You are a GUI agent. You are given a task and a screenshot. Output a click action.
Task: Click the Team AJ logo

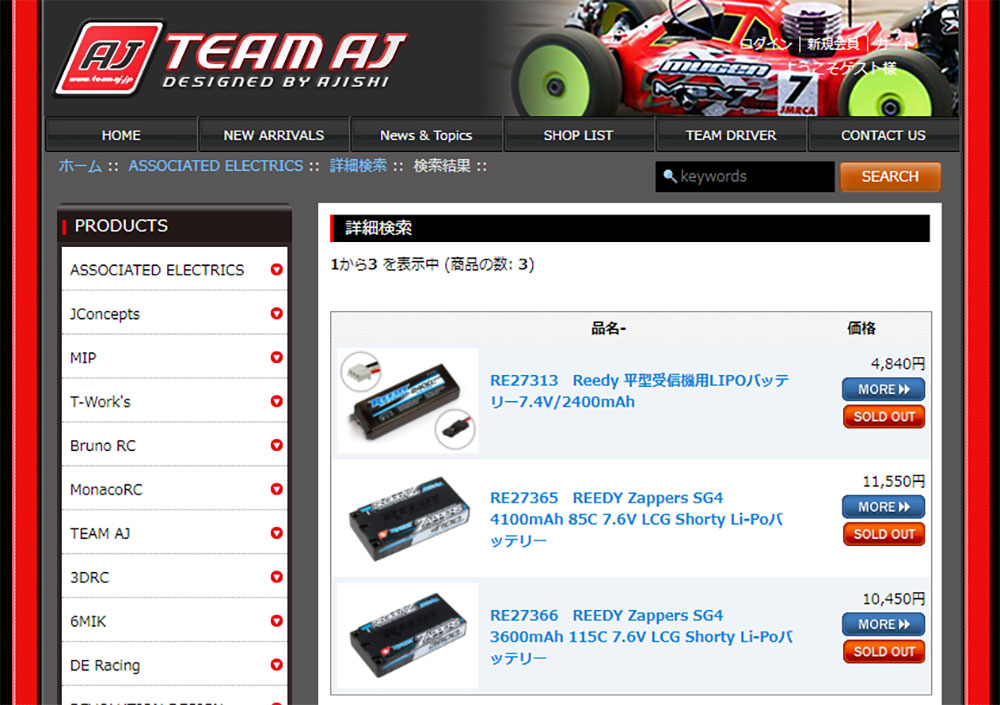point(231,59)
